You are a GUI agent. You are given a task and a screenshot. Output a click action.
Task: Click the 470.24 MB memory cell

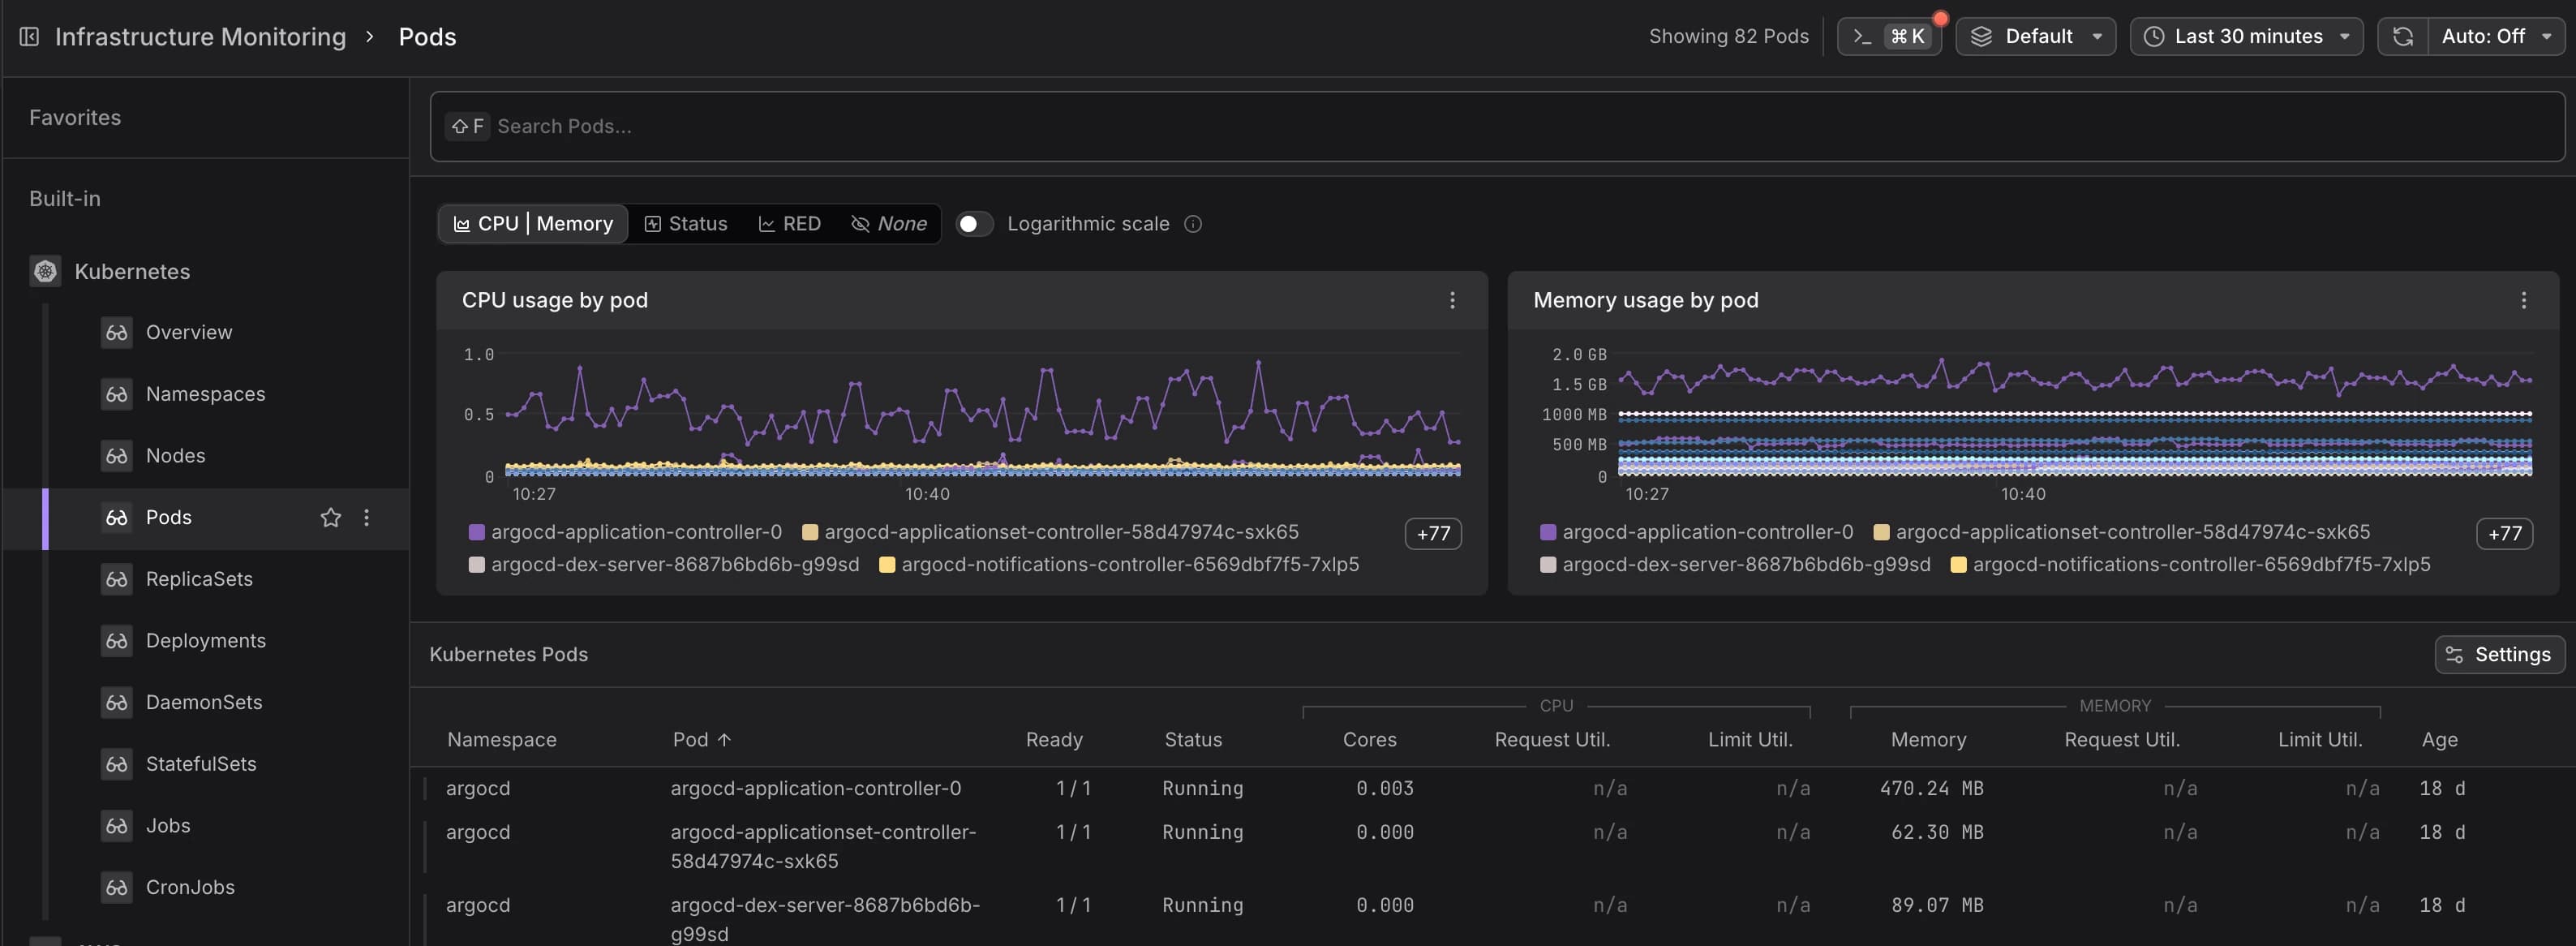pyautogui.click(x=1931, y=789)
